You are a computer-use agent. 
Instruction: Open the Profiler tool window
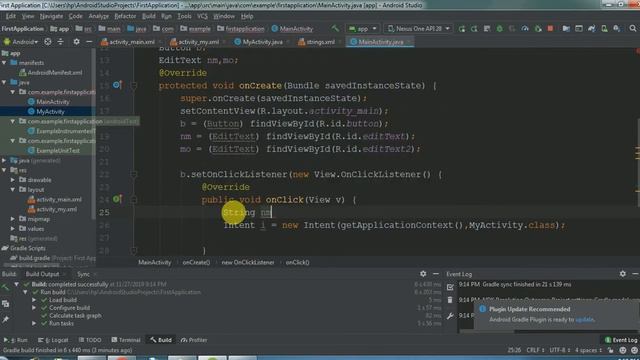tap(194, 340)
